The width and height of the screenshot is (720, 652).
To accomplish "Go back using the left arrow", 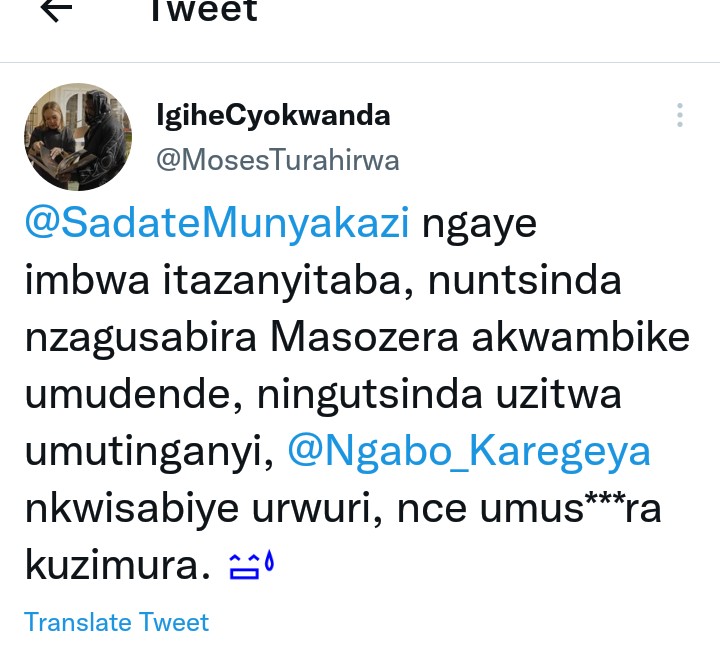I will [x=56, y=9].
